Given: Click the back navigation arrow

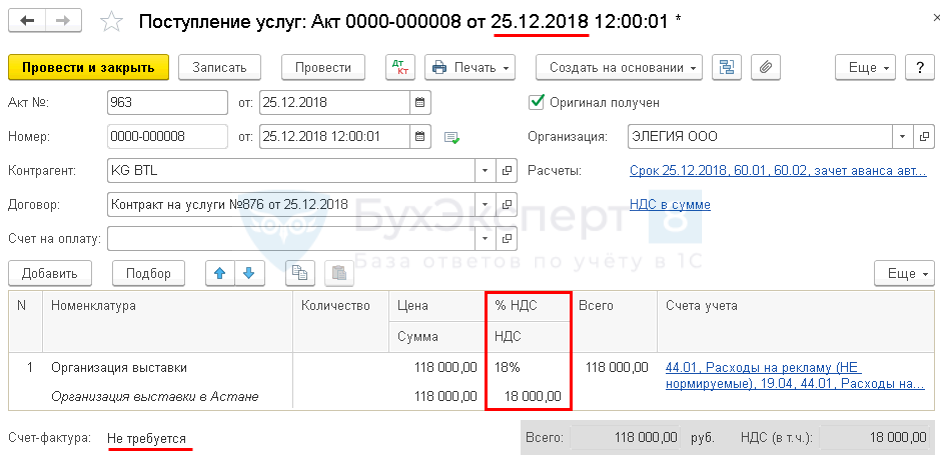Looking at the screenshot, I should tap(27, 20).
